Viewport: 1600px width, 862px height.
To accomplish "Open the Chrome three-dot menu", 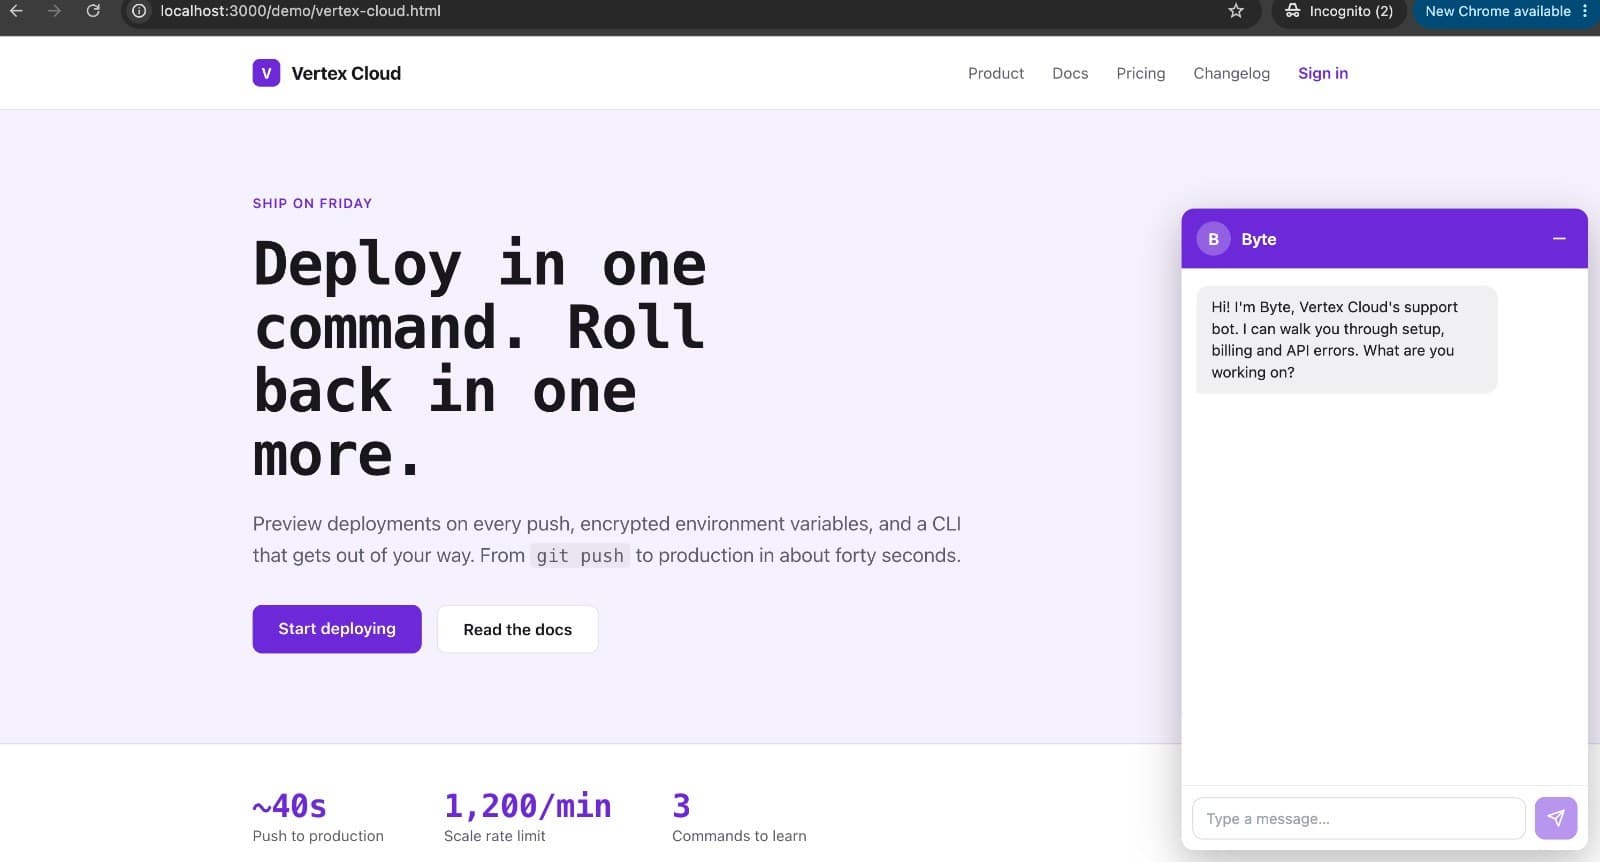I will [1585, 11].
